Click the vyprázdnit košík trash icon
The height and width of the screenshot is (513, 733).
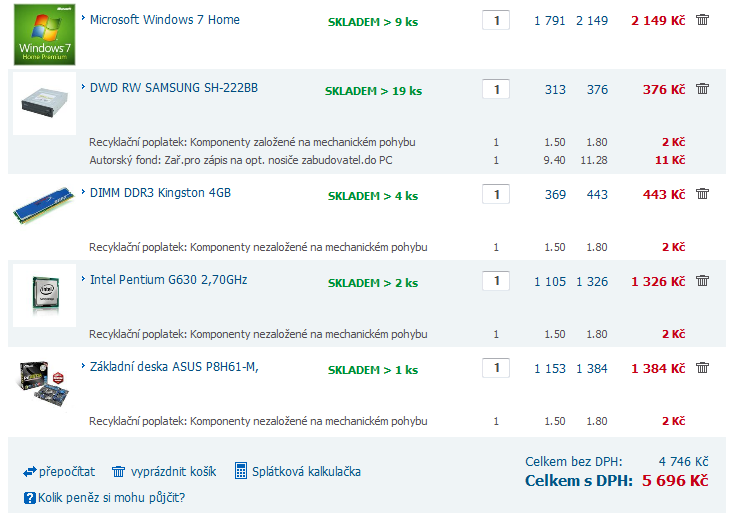coord(118,471)
